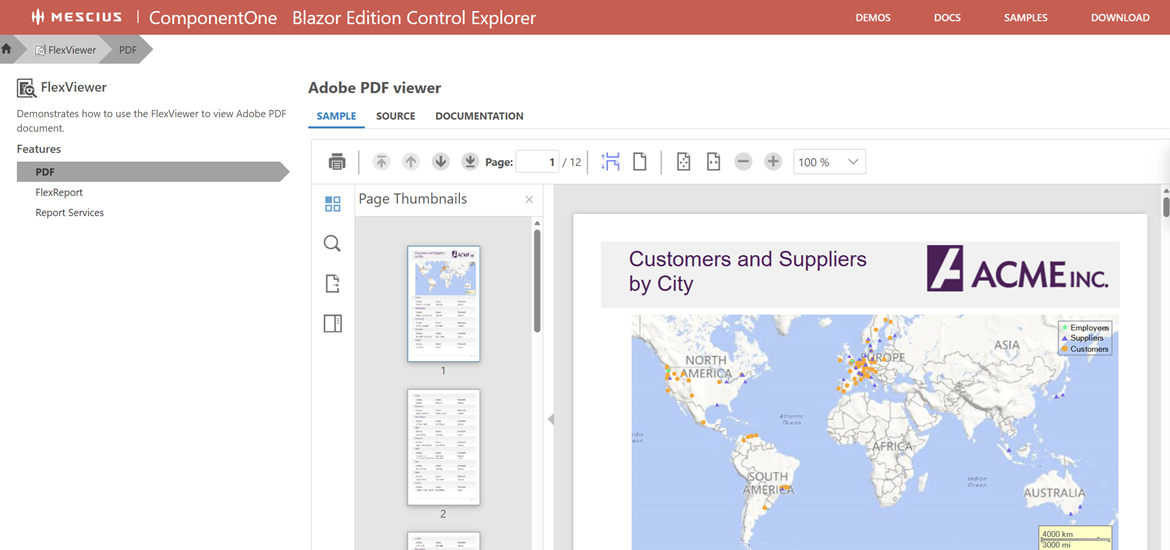This screenshot has height=550, width=1170.
Task: Click the Page Thumbnails panel title
Action: point(413,199)
